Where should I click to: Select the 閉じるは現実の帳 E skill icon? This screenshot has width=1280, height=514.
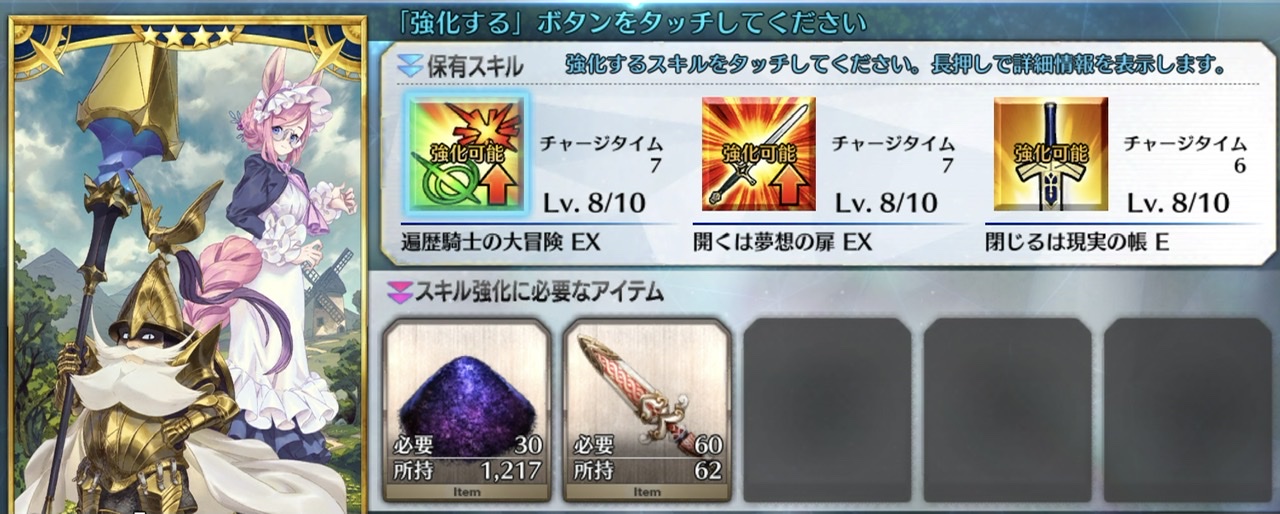[1051, 154]
